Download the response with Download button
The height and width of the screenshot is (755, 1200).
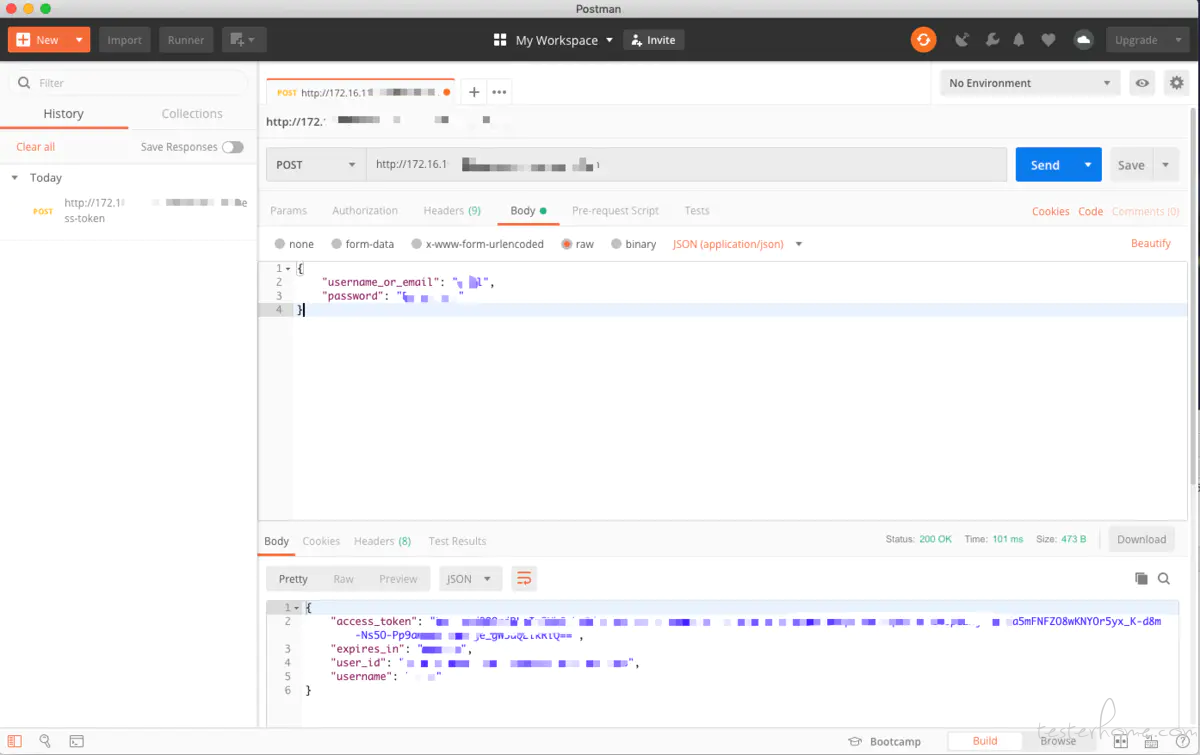(1141, 539)
